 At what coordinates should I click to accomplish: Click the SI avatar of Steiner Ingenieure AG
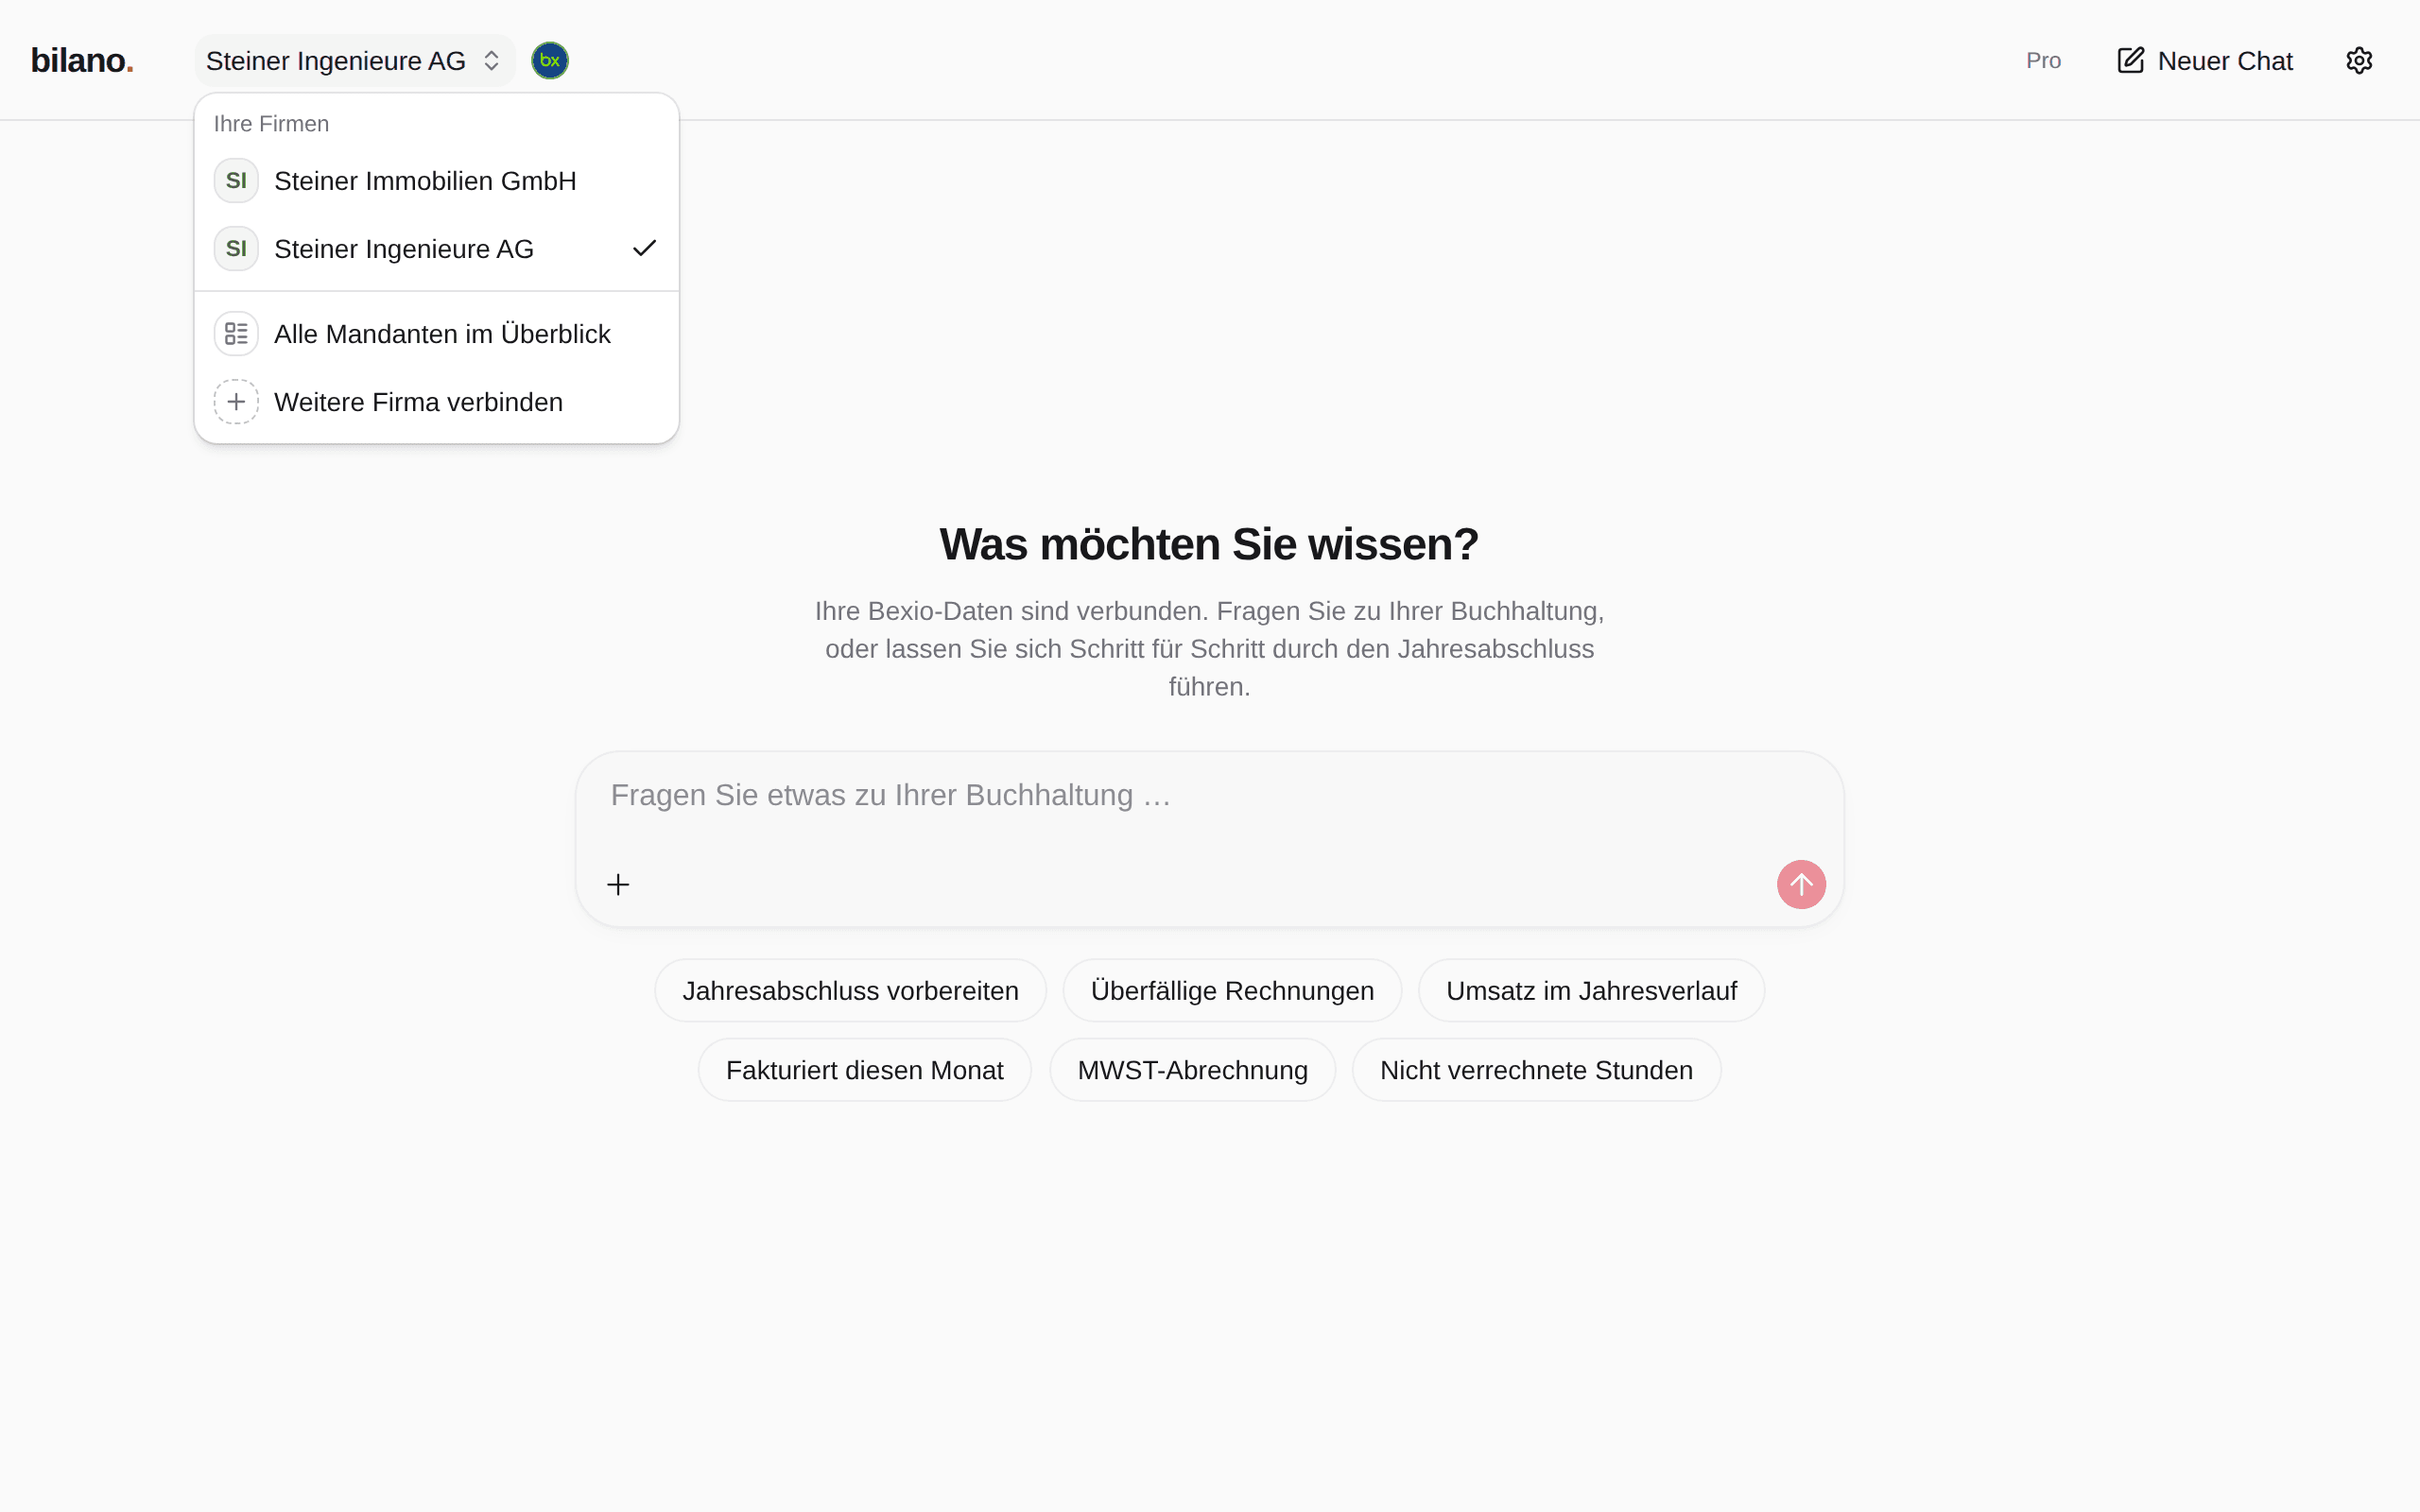coord(236,249)
